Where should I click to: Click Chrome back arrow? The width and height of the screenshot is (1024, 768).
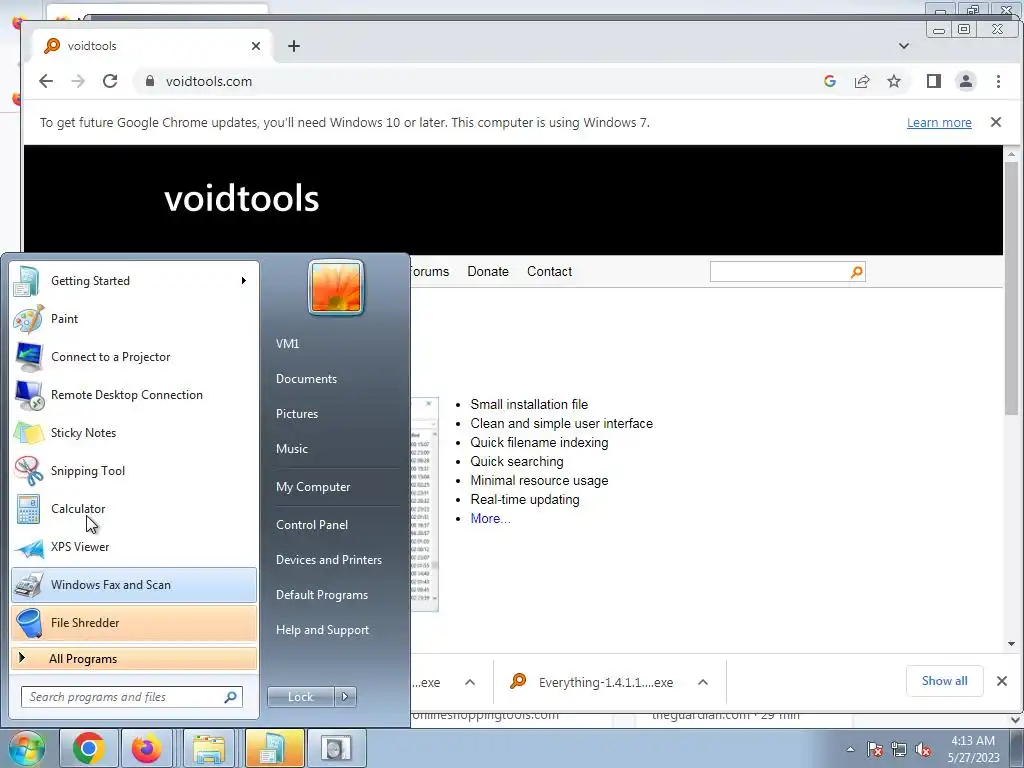46,81
